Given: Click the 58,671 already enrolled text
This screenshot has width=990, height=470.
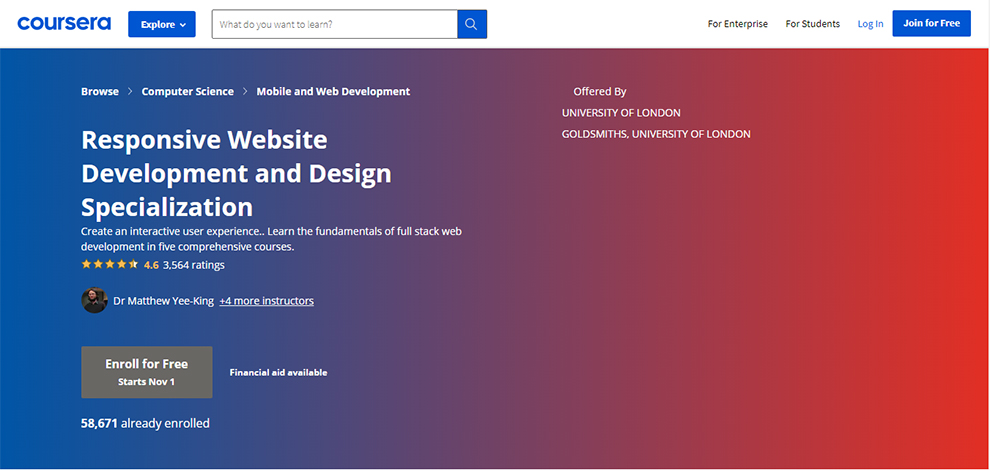Looking at the screenshot, I should click(145, 423).
